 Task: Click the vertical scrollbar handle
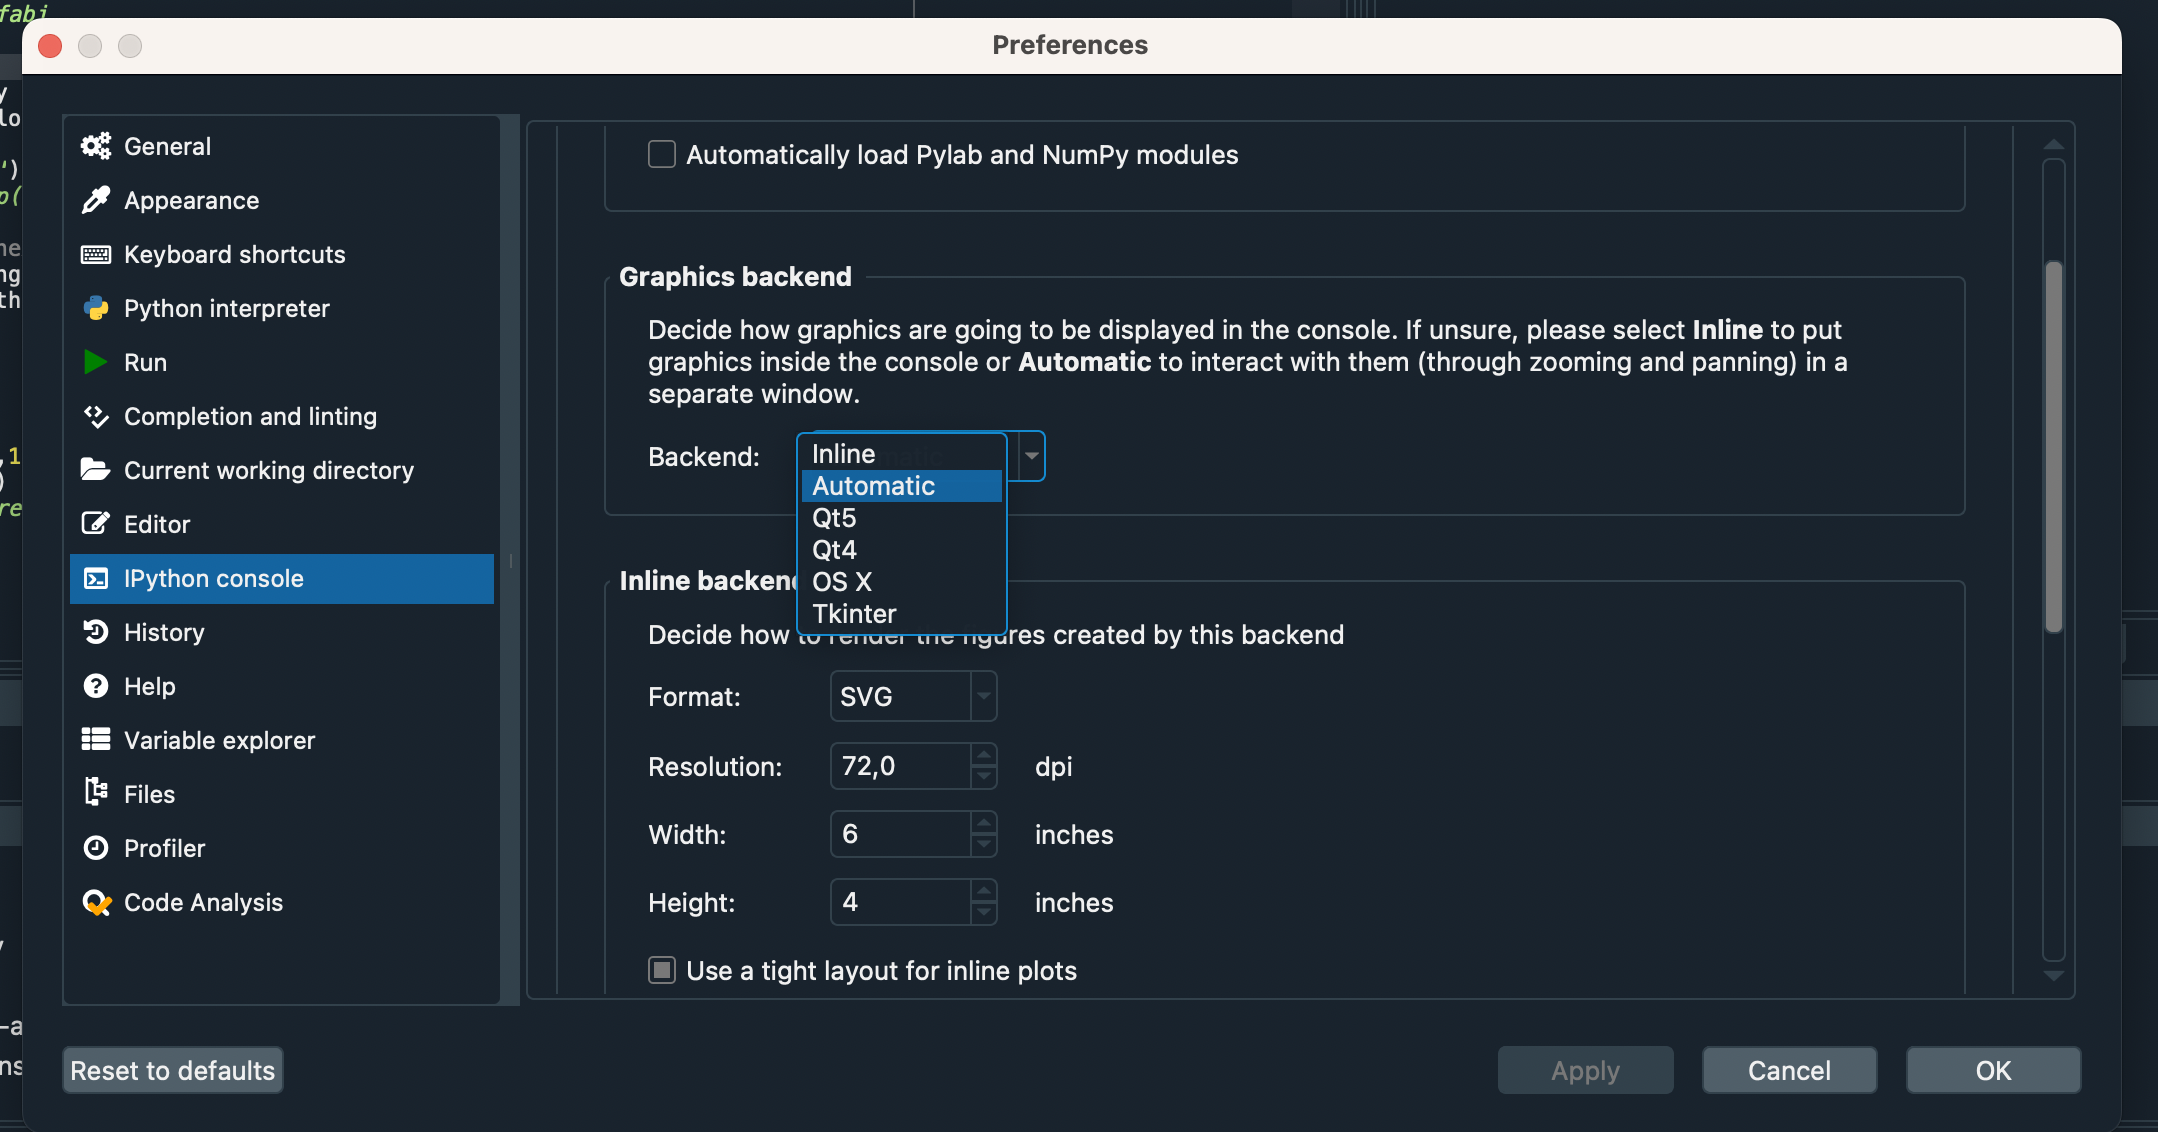tap(2053, 446)
